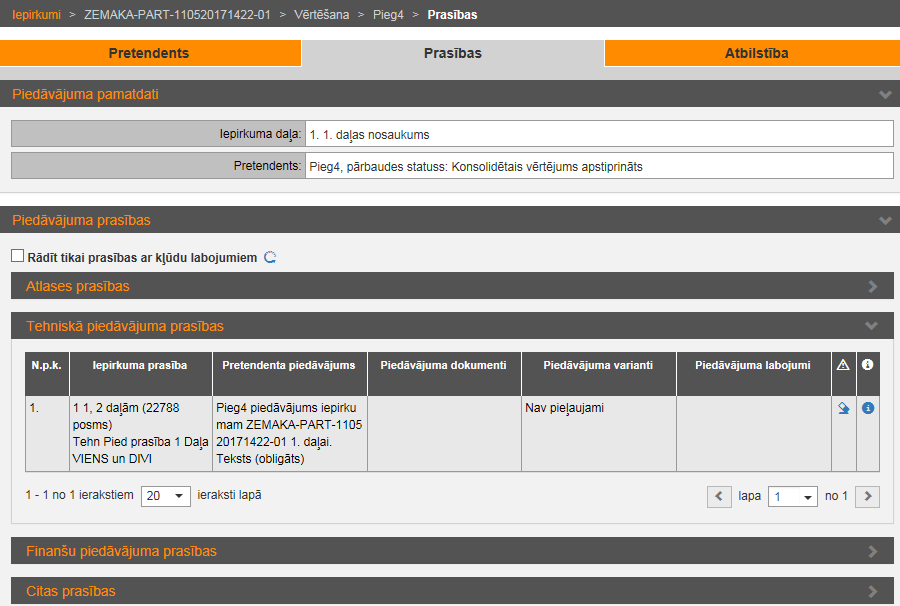
Task: Open the Iepirkumi breadcrumb link
Action: click(36, 15)
